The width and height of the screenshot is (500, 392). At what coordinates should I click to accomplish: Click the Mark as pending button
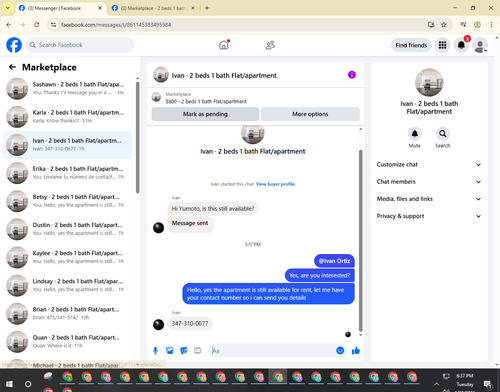205,114
